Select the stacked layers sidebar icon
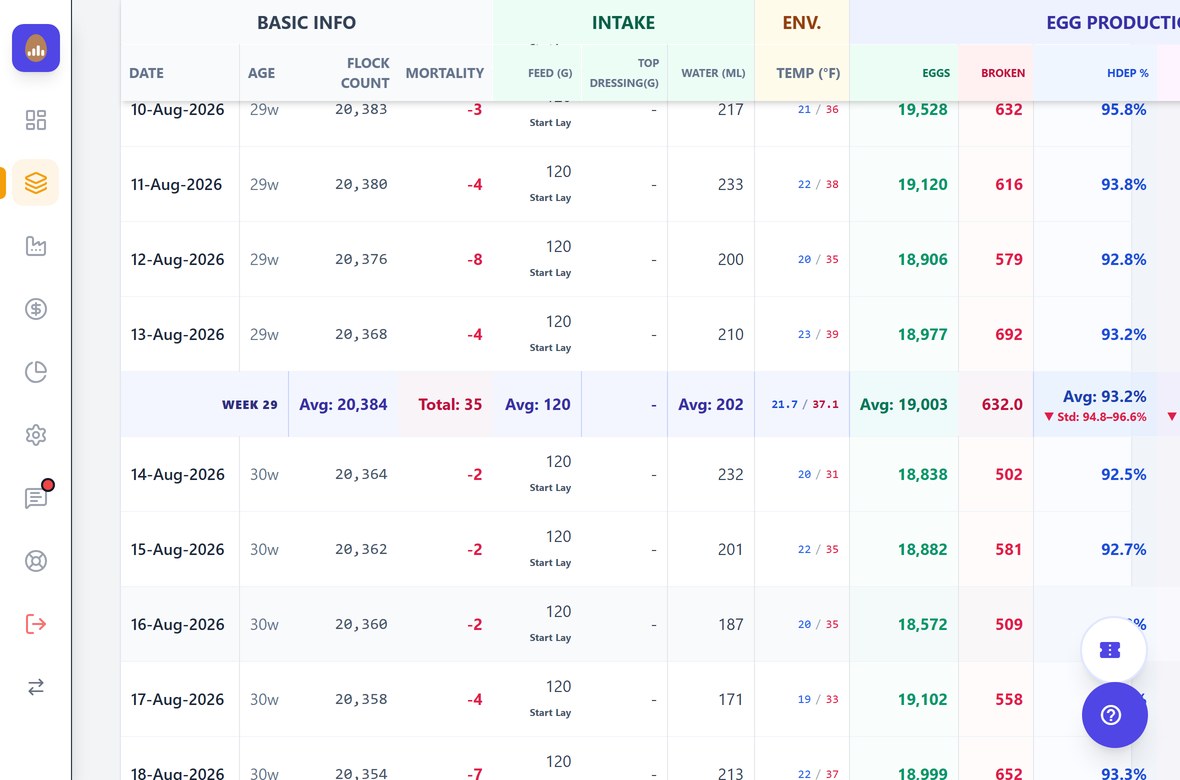Screen dimensions: 1180x780 point(35,183)
